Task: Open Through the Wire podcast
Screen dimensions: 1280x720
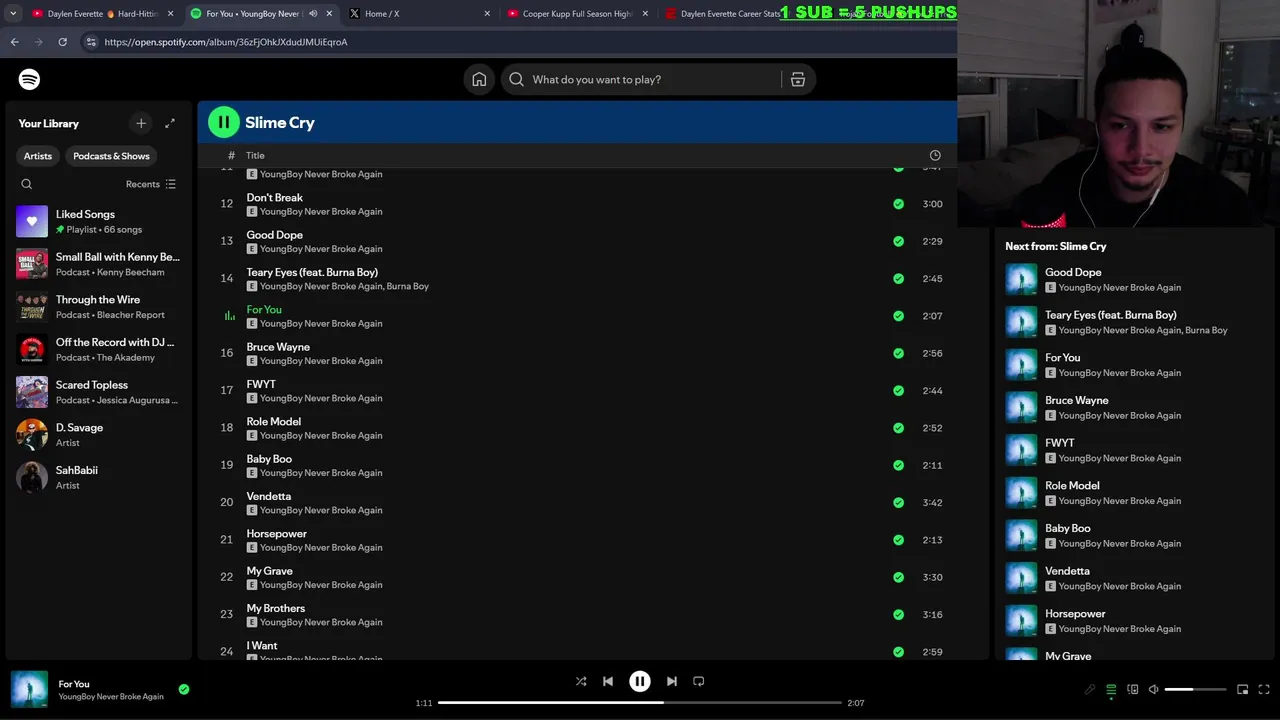Action: (x=98, y=307)
